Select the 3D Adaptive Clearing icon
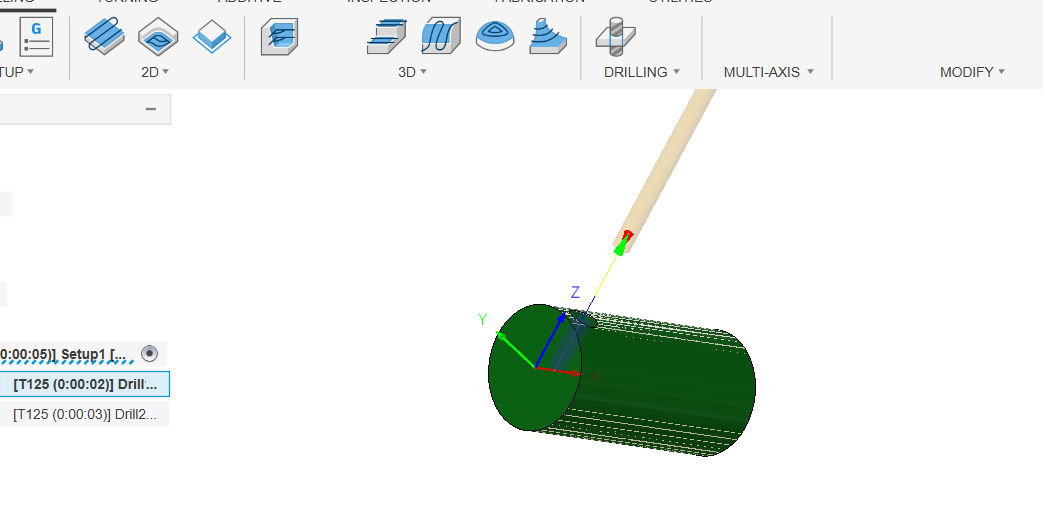This screenshot has height=525, width=1043. click(278, 37)
